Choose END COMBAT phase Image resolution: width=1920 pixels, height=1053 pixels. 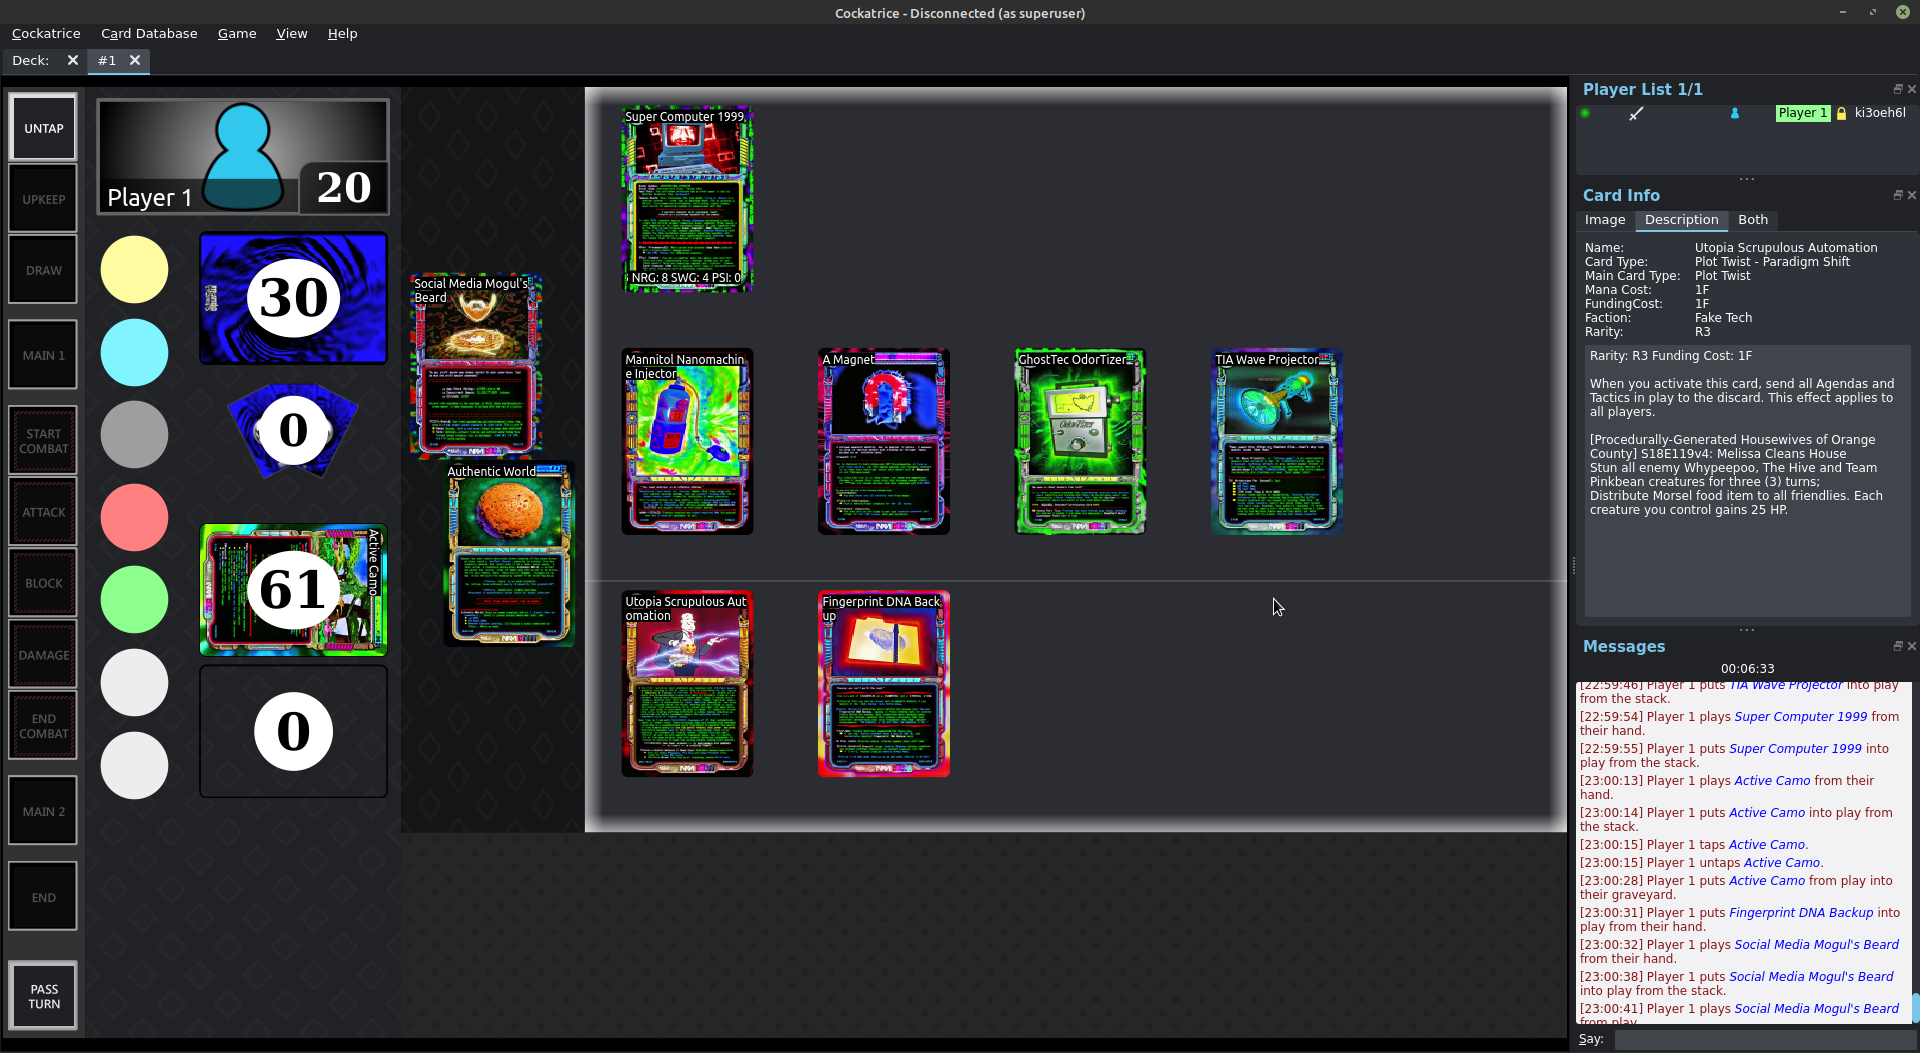click(43, 726)
